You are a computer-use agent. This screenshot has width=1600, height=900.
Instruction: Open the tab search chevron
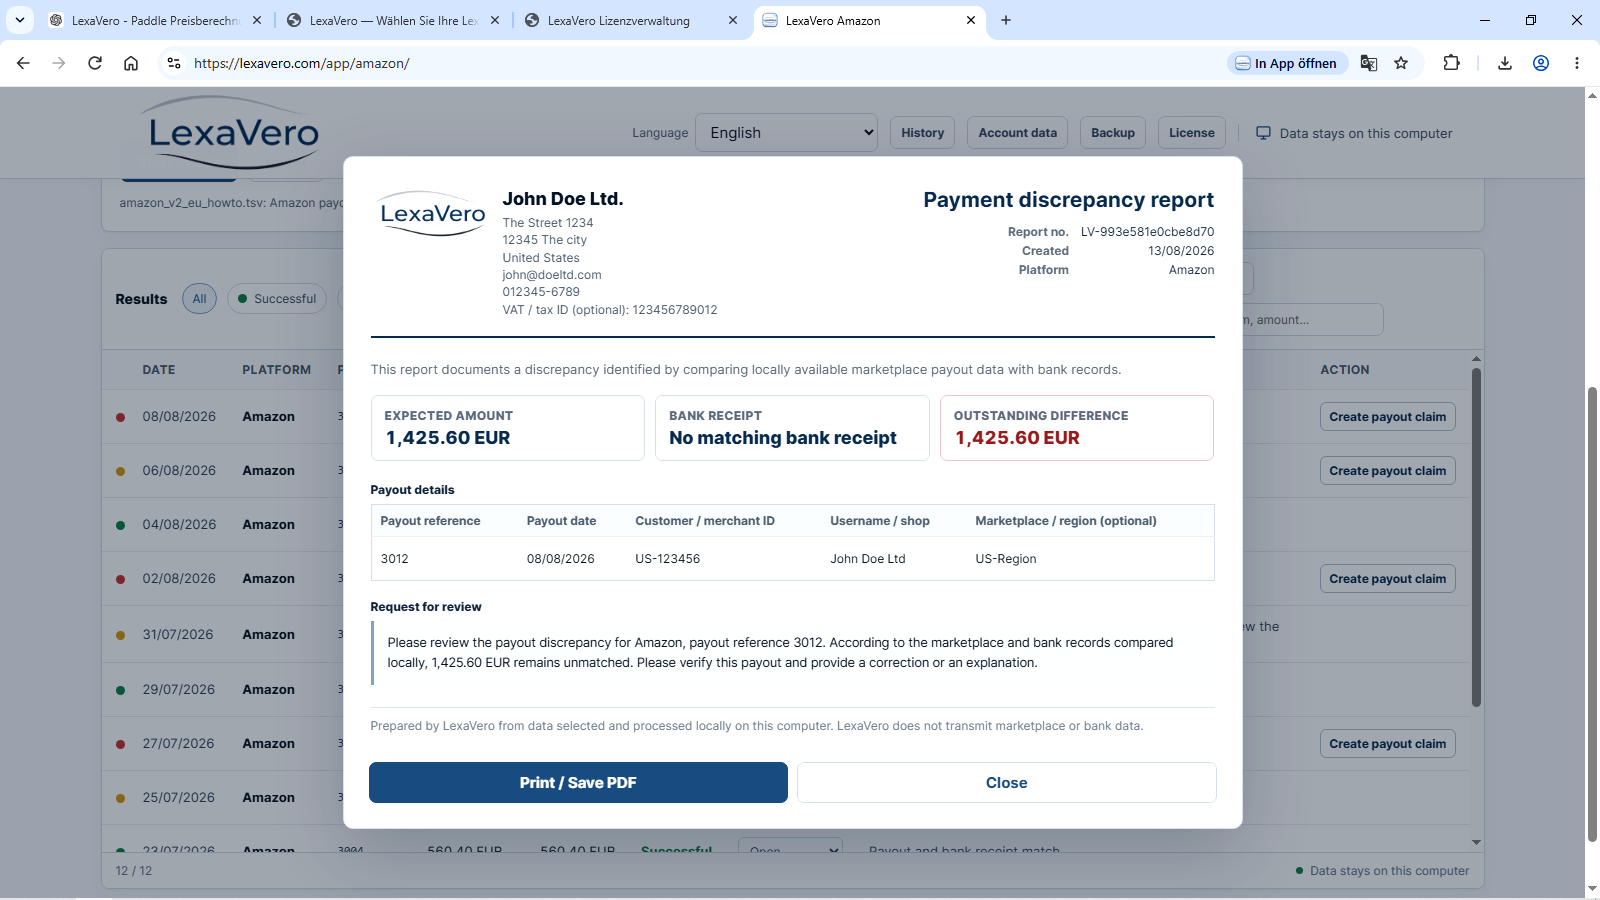(20, 20)
